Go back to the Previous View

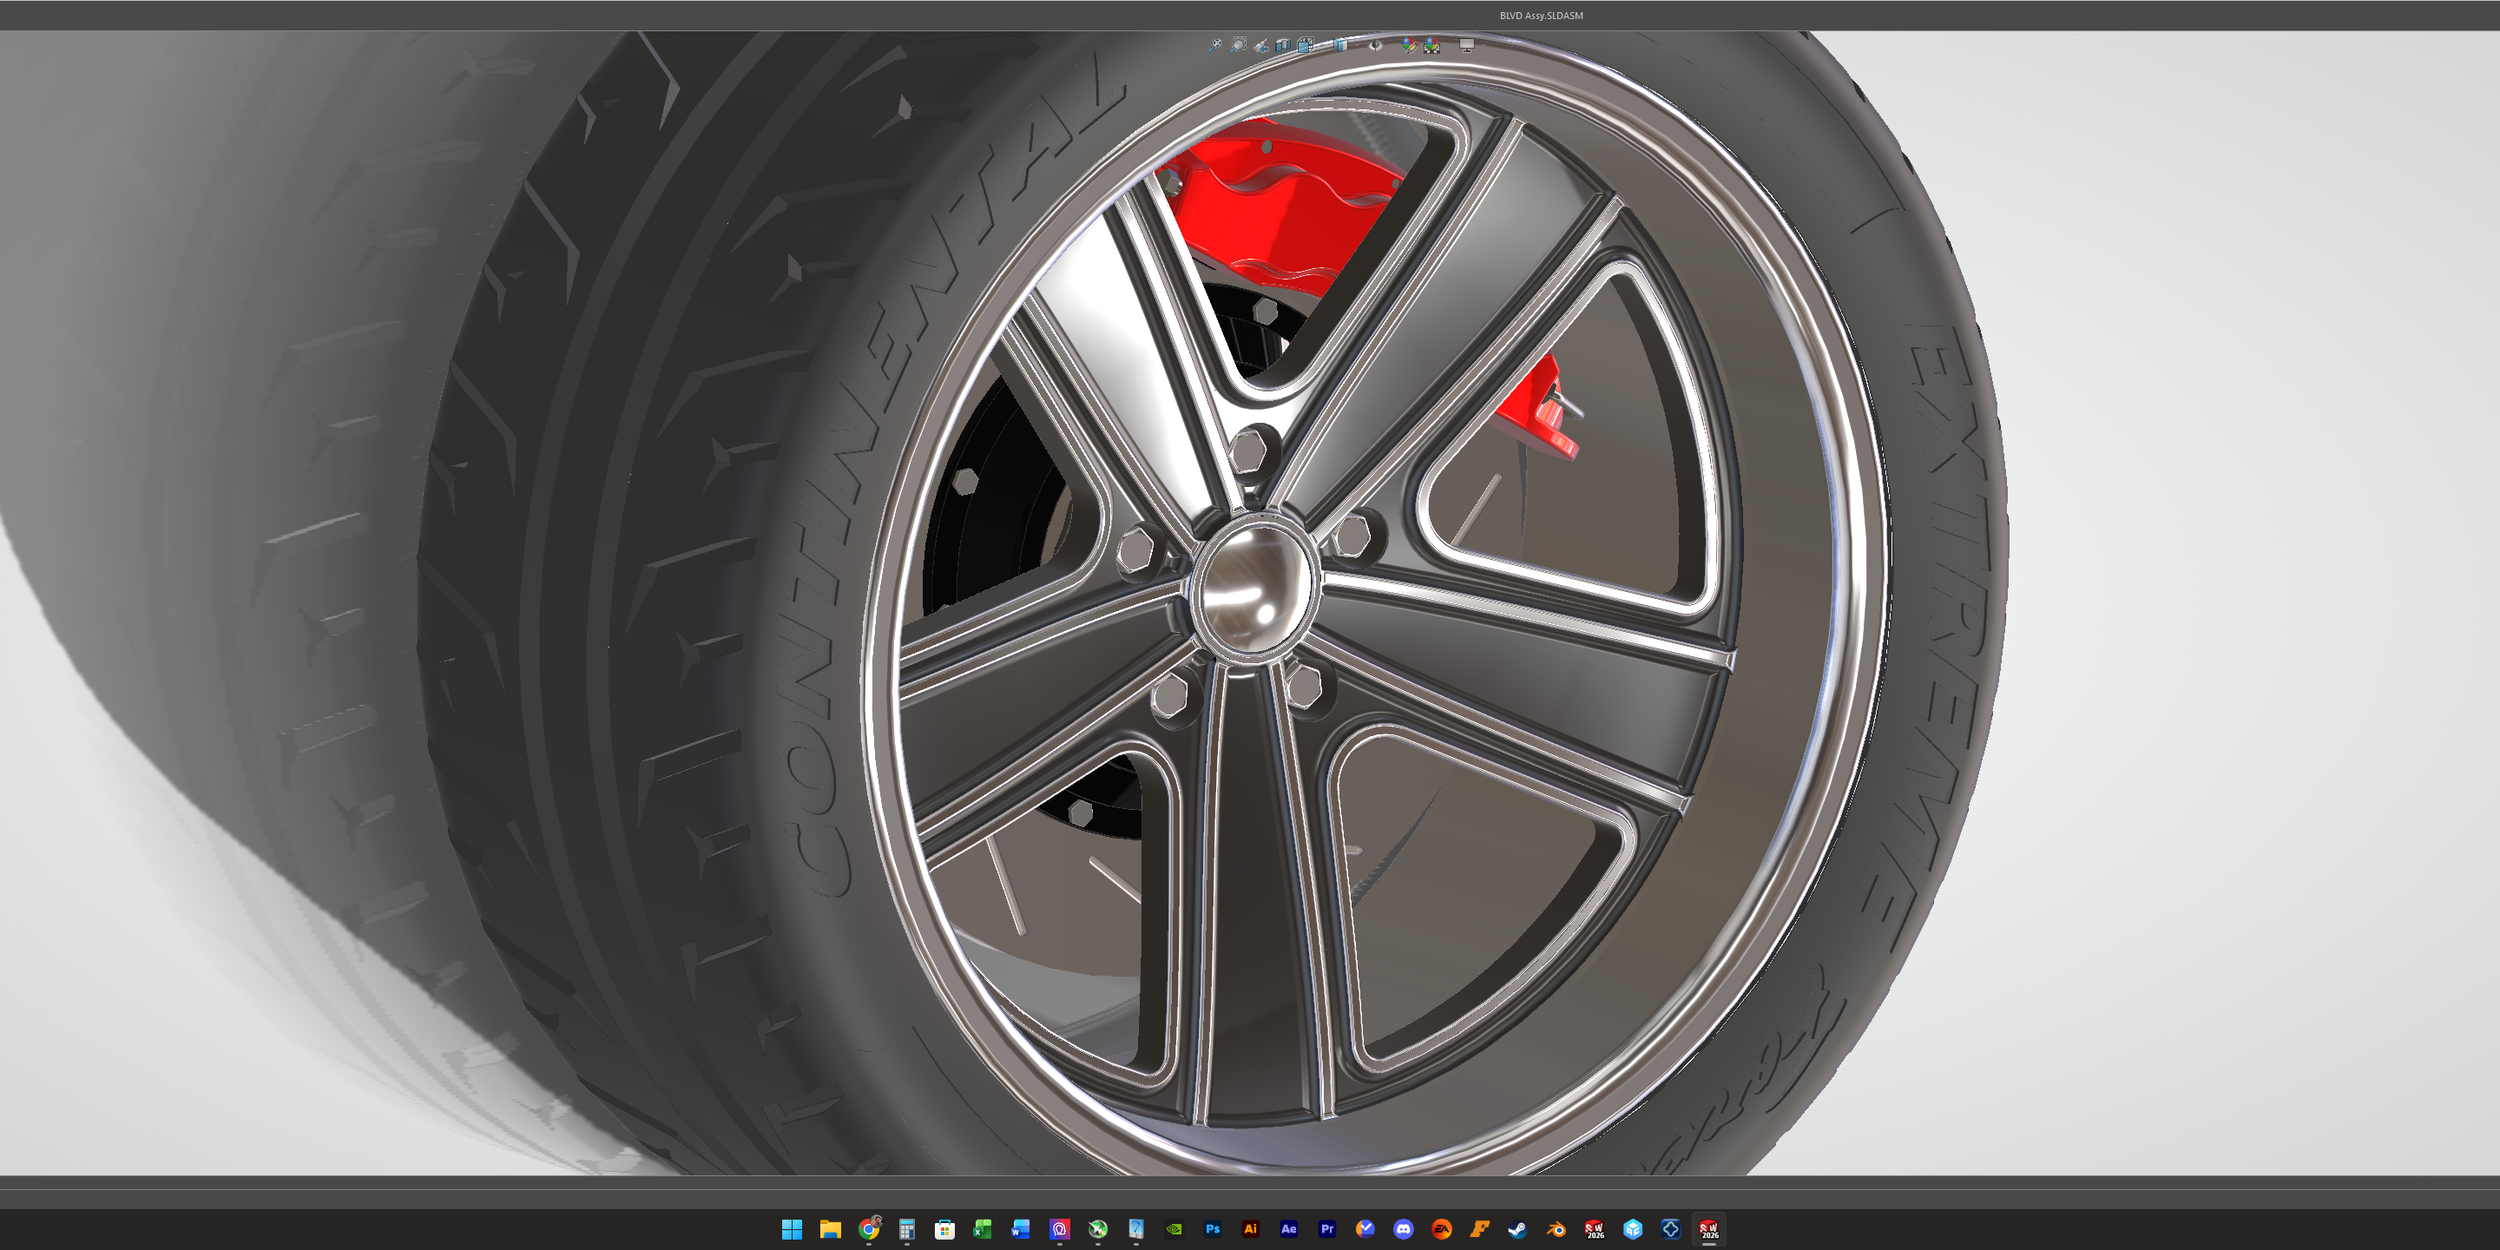(1261, 46)
